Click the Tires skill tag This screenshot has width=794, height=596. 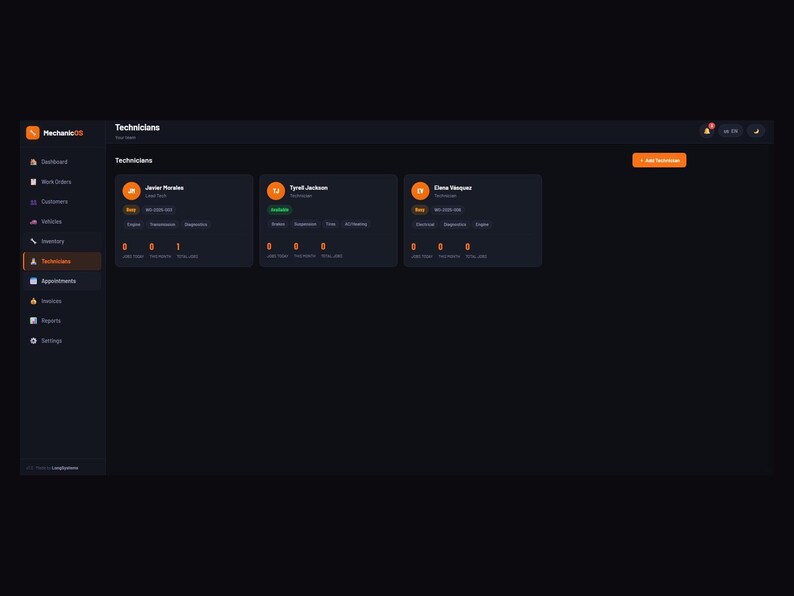tap(331, 224)
